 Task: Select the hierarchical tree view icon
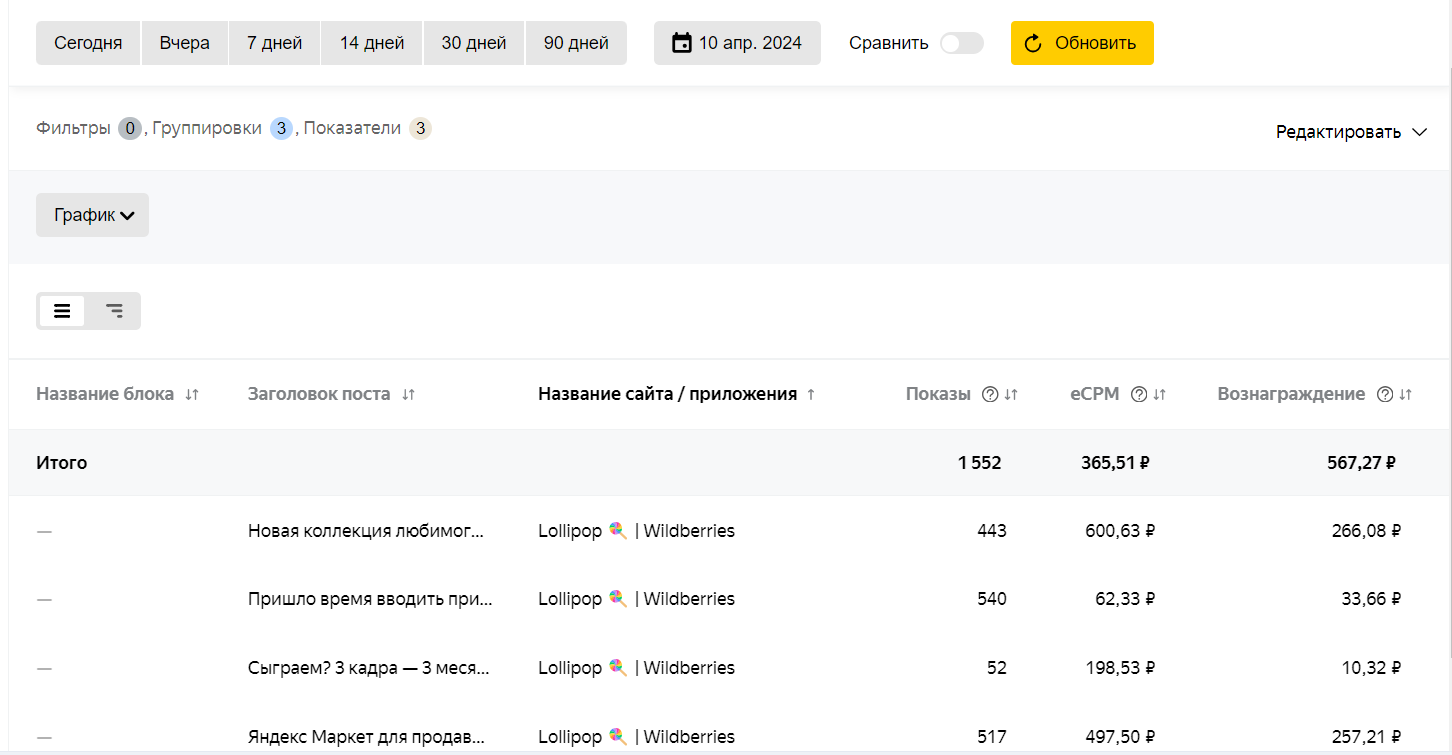click(115, 311)
